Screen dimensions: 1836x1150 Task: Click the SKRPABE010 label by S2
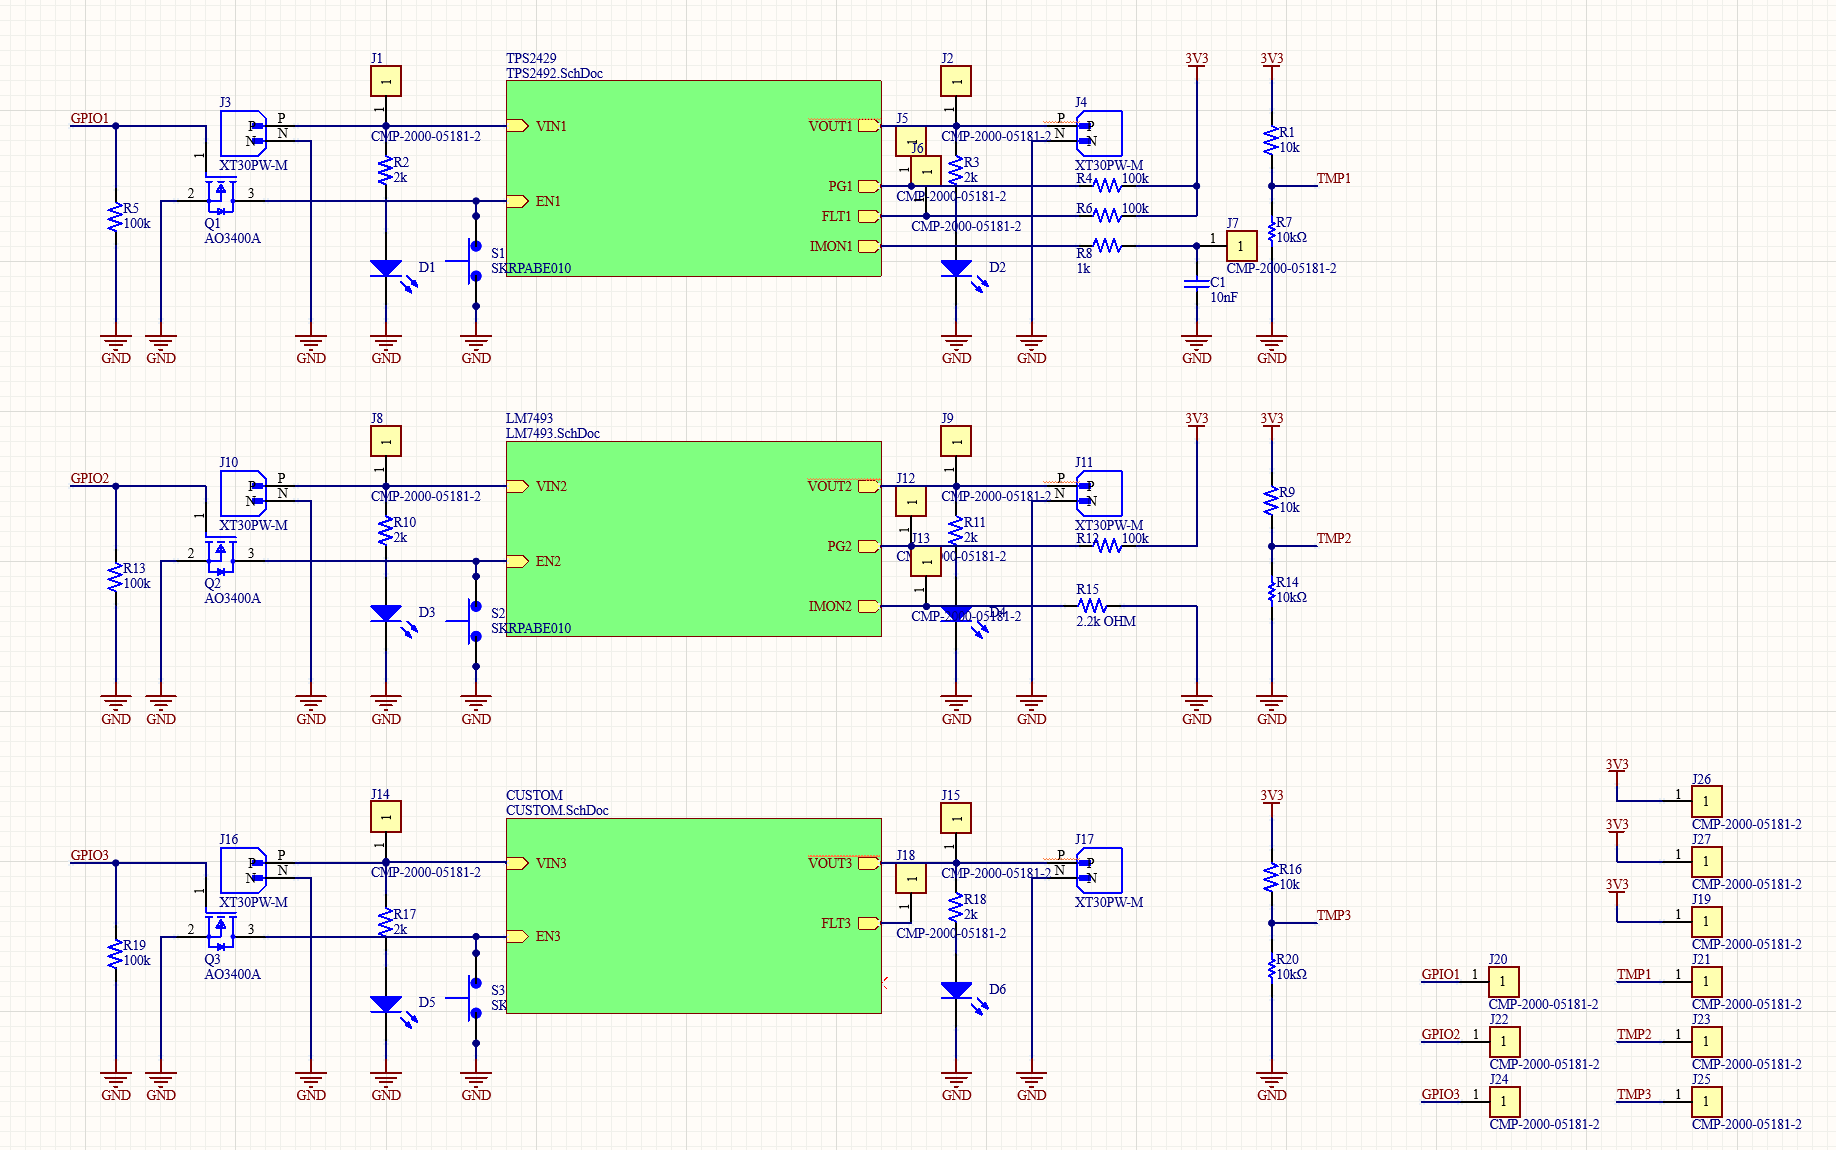(x=531, y=629)
